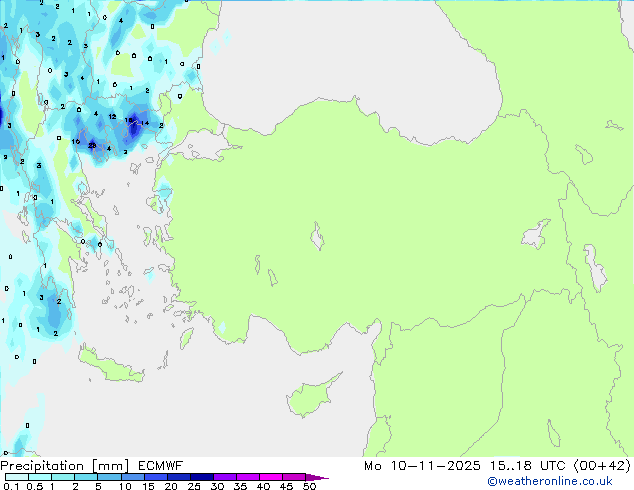Click the '15' legend scale value

(x=148, y=486)
